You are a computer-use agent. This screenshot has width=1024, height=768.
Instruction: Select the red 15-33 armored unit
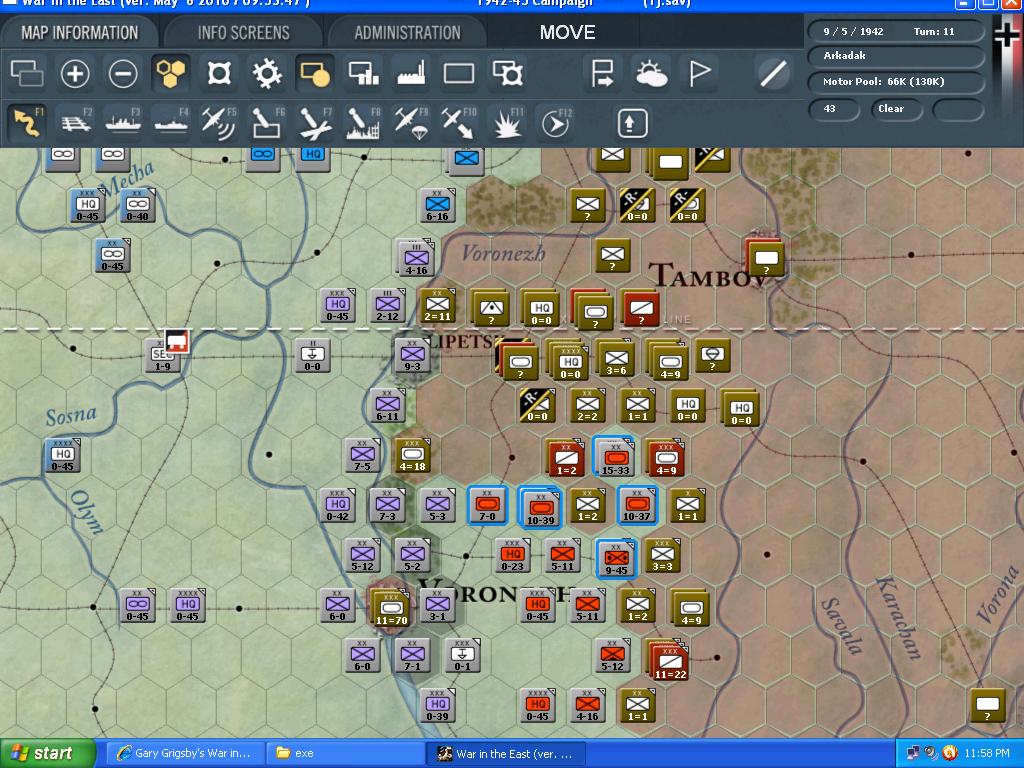615,457
